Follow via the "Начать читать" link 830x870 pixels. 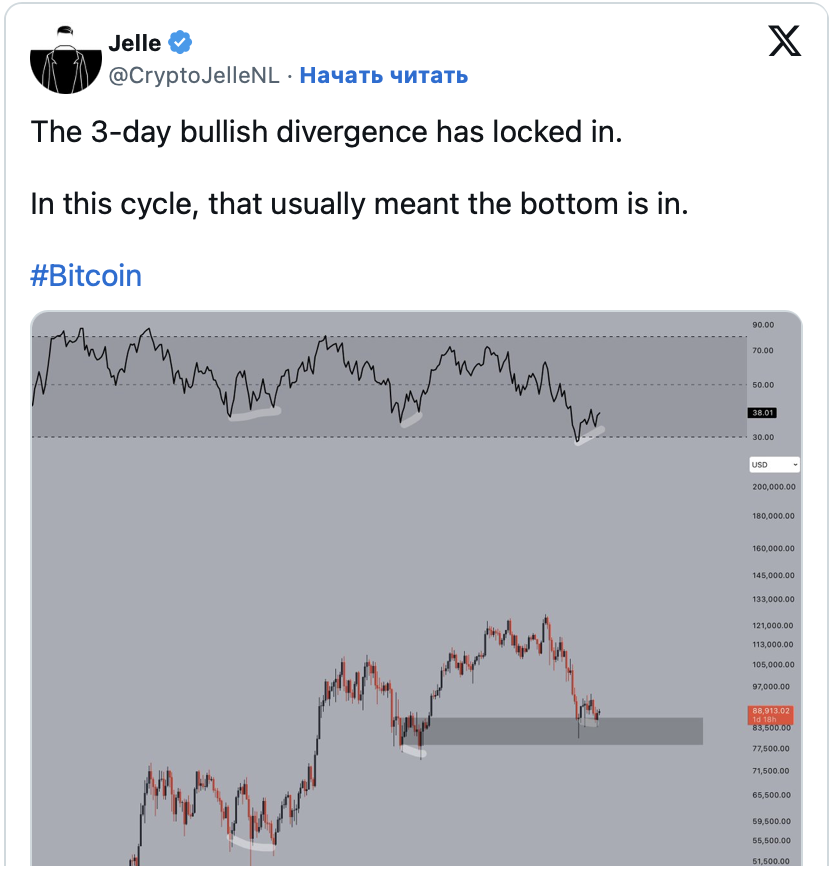[383, 76]
